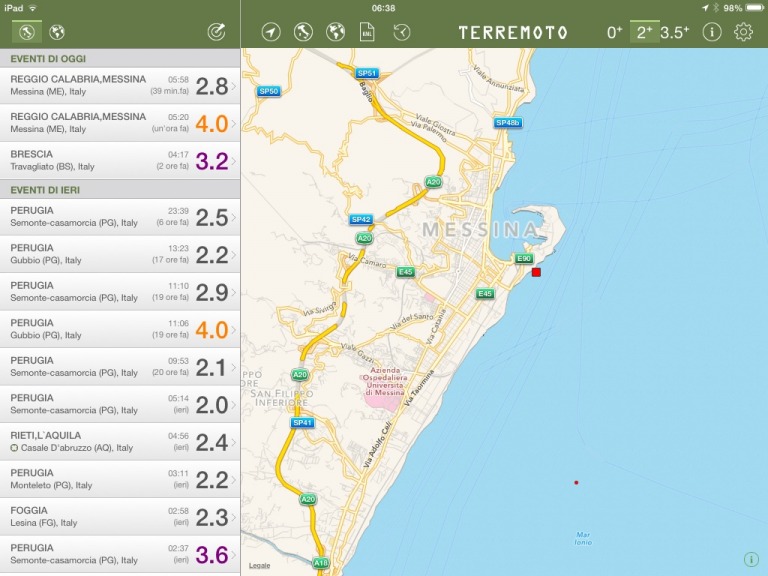Expand chevron on the Foggia 2.3 row
The width and height of the screenshot is (768, 576).
[234, 517]
